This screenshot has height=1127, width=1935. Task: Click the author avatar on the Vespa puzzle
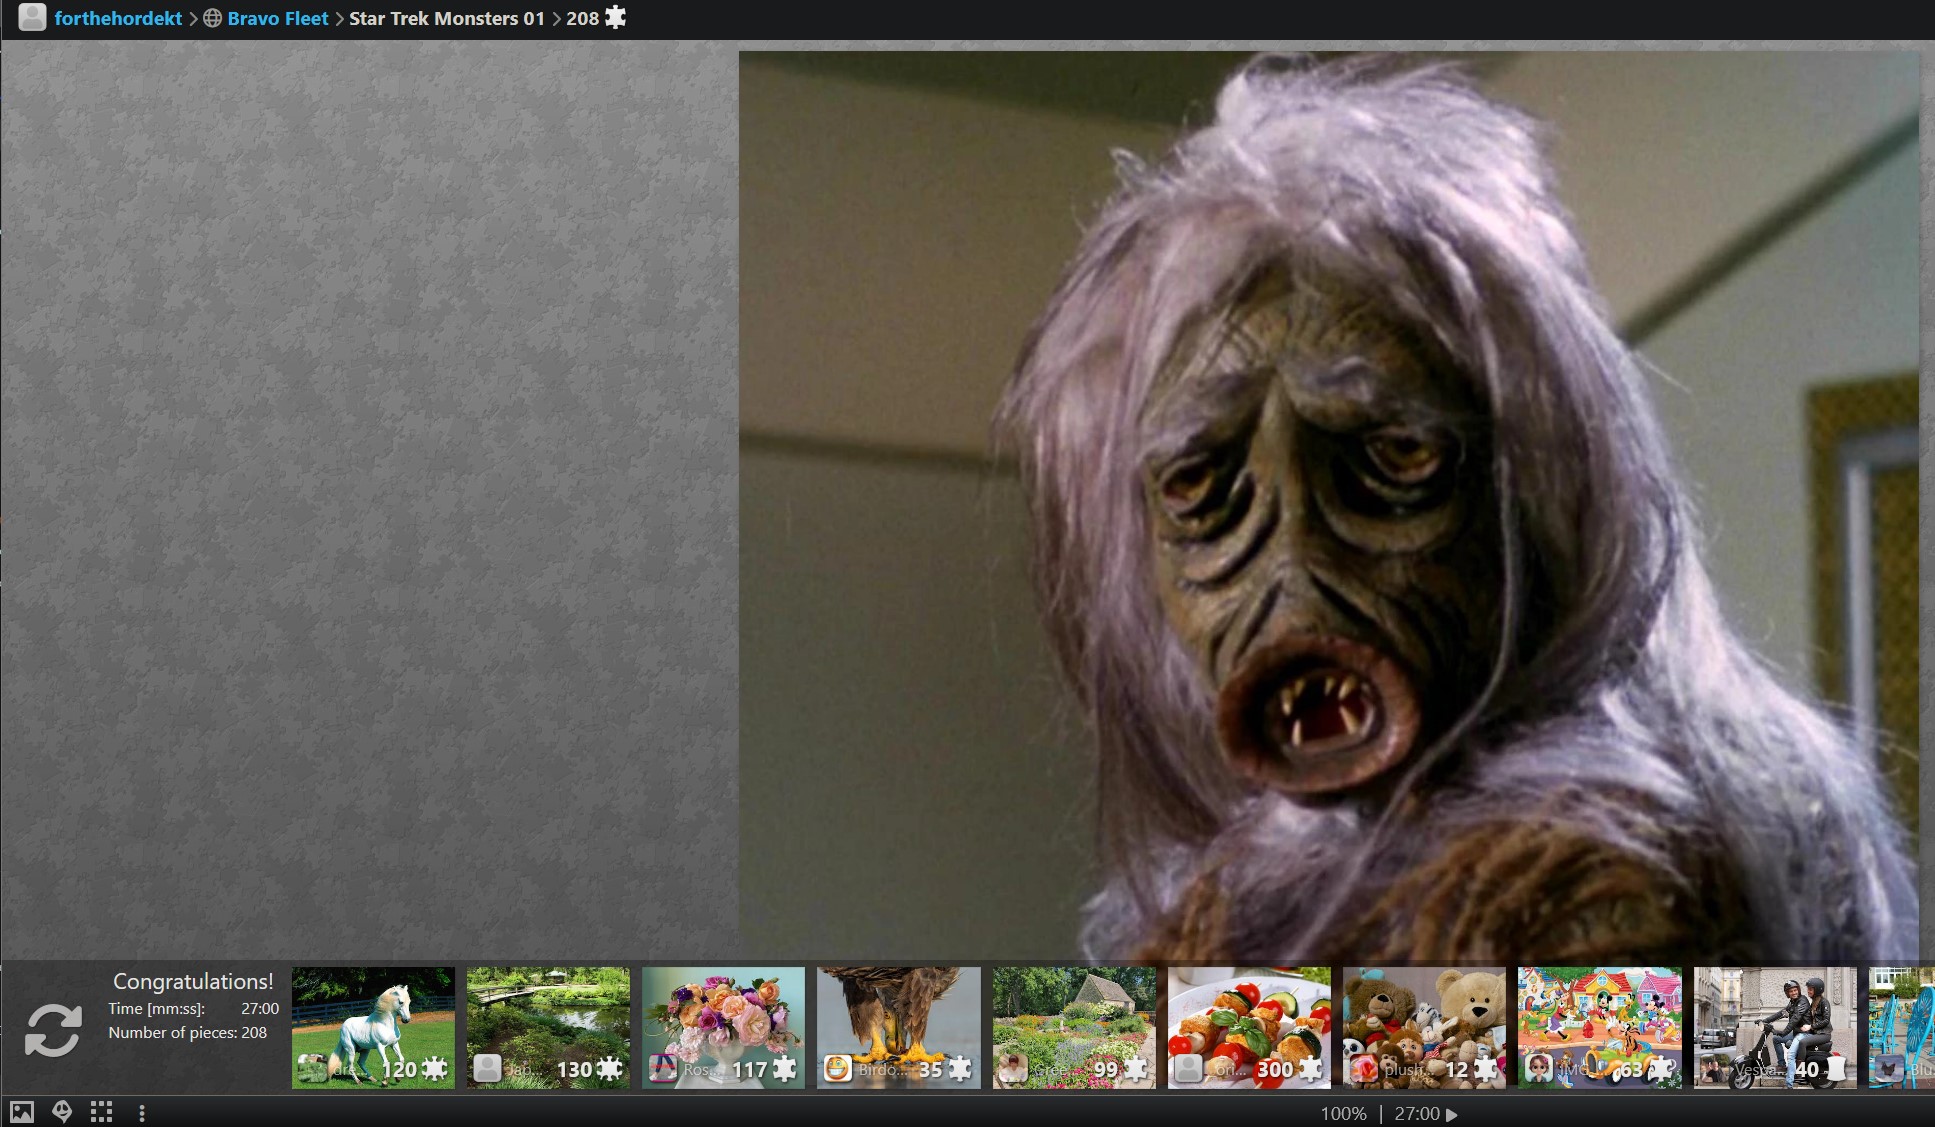pos(1714,1069)
